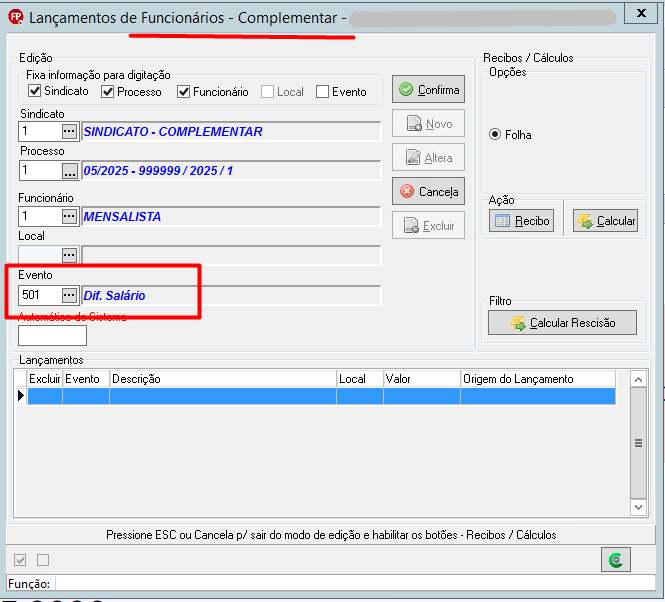Click Calcular Rescisão button
665x602 pixels.
(562, 323)
